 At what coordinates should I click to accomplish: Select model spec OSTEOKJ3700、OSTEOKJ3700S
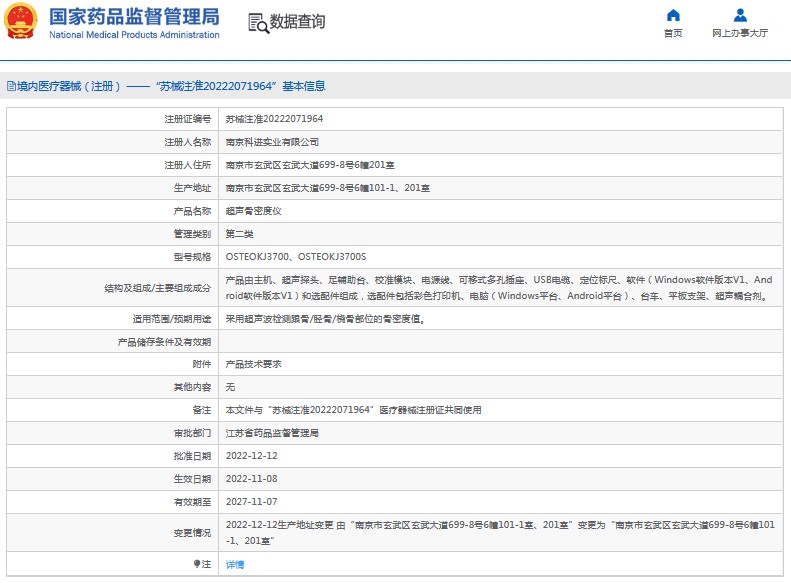(296, 257)
